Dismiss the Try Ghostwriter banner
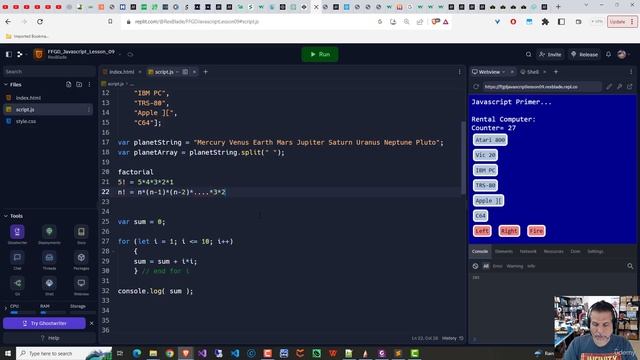Viewport: 640px width, 360px height. [91, 323]
